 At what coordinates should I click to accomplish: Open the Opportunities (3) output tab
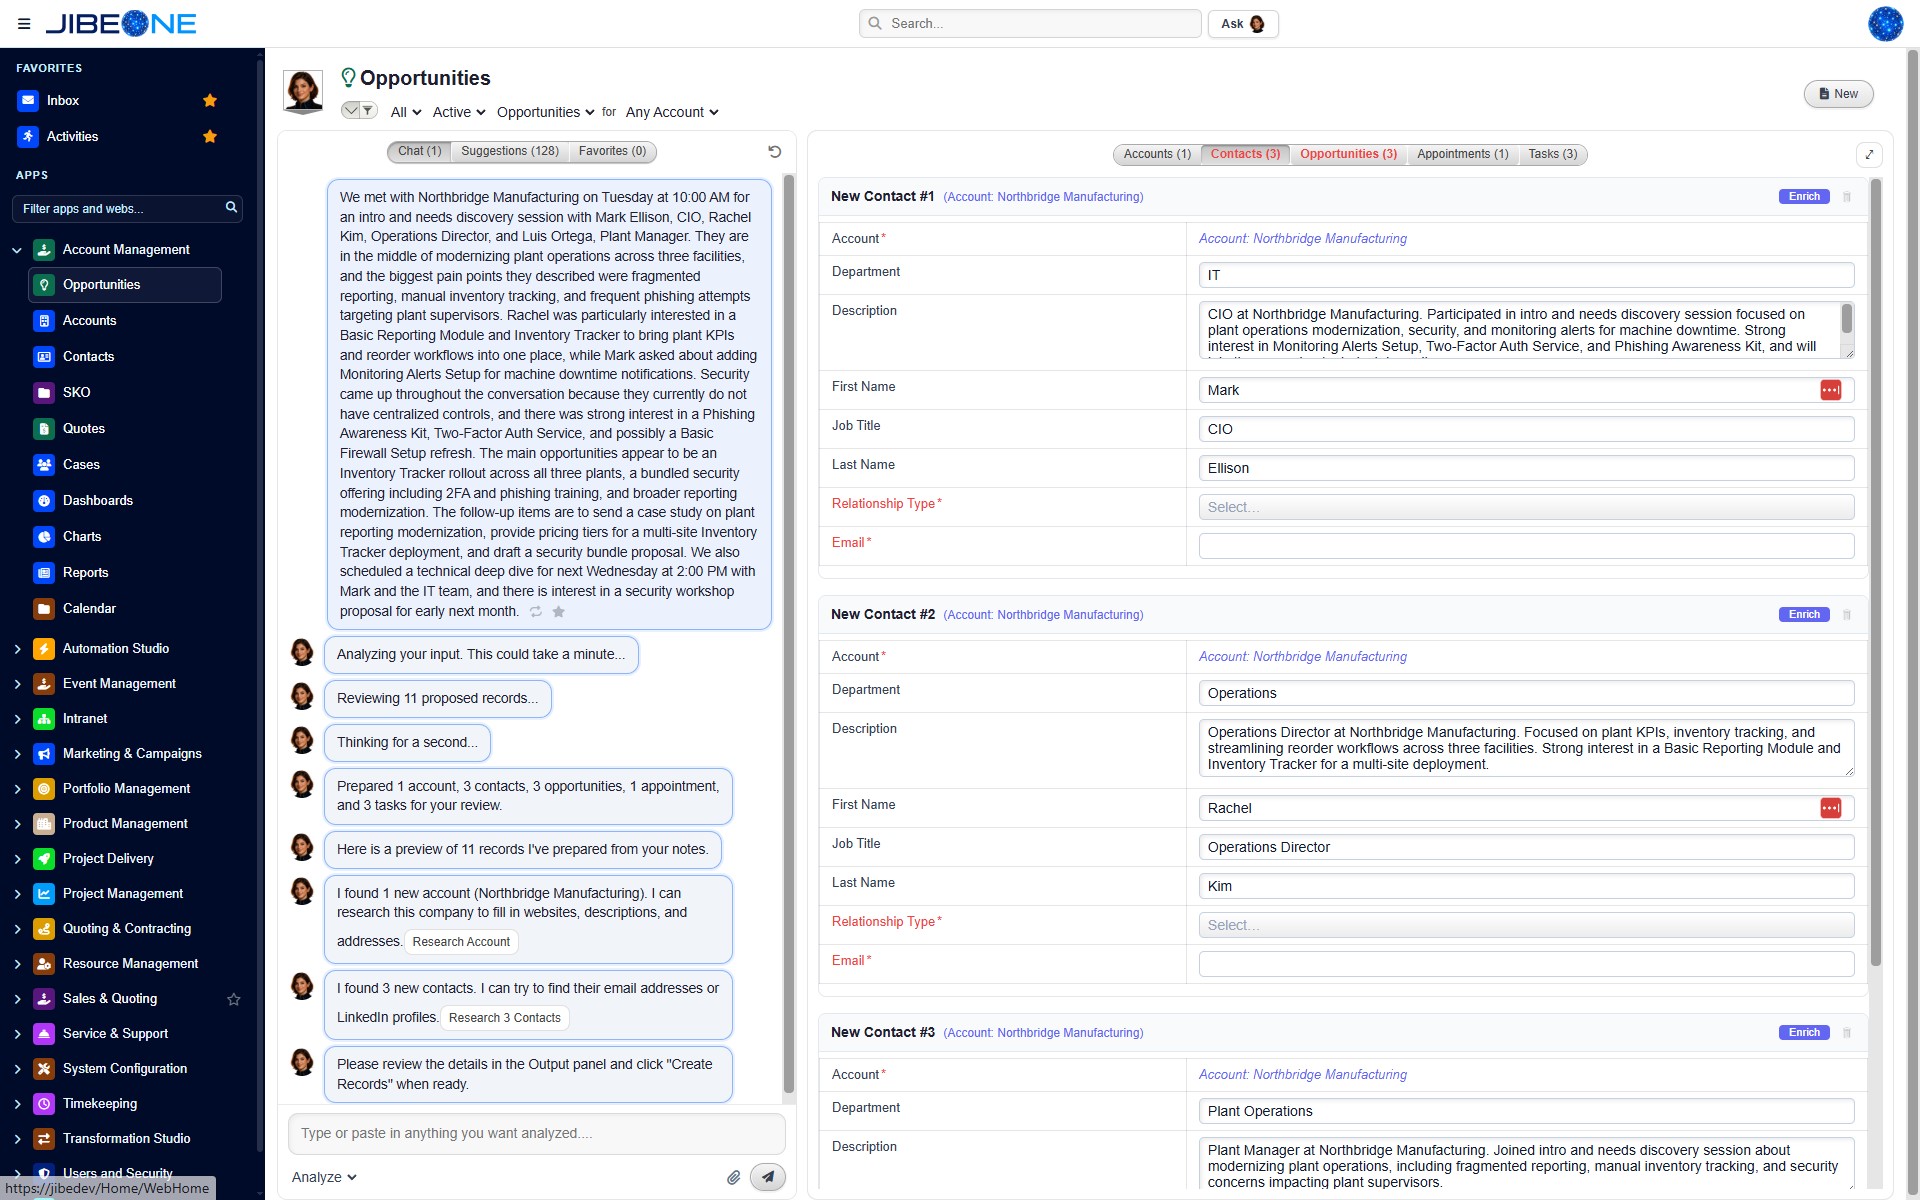(x=1348, y=154)
